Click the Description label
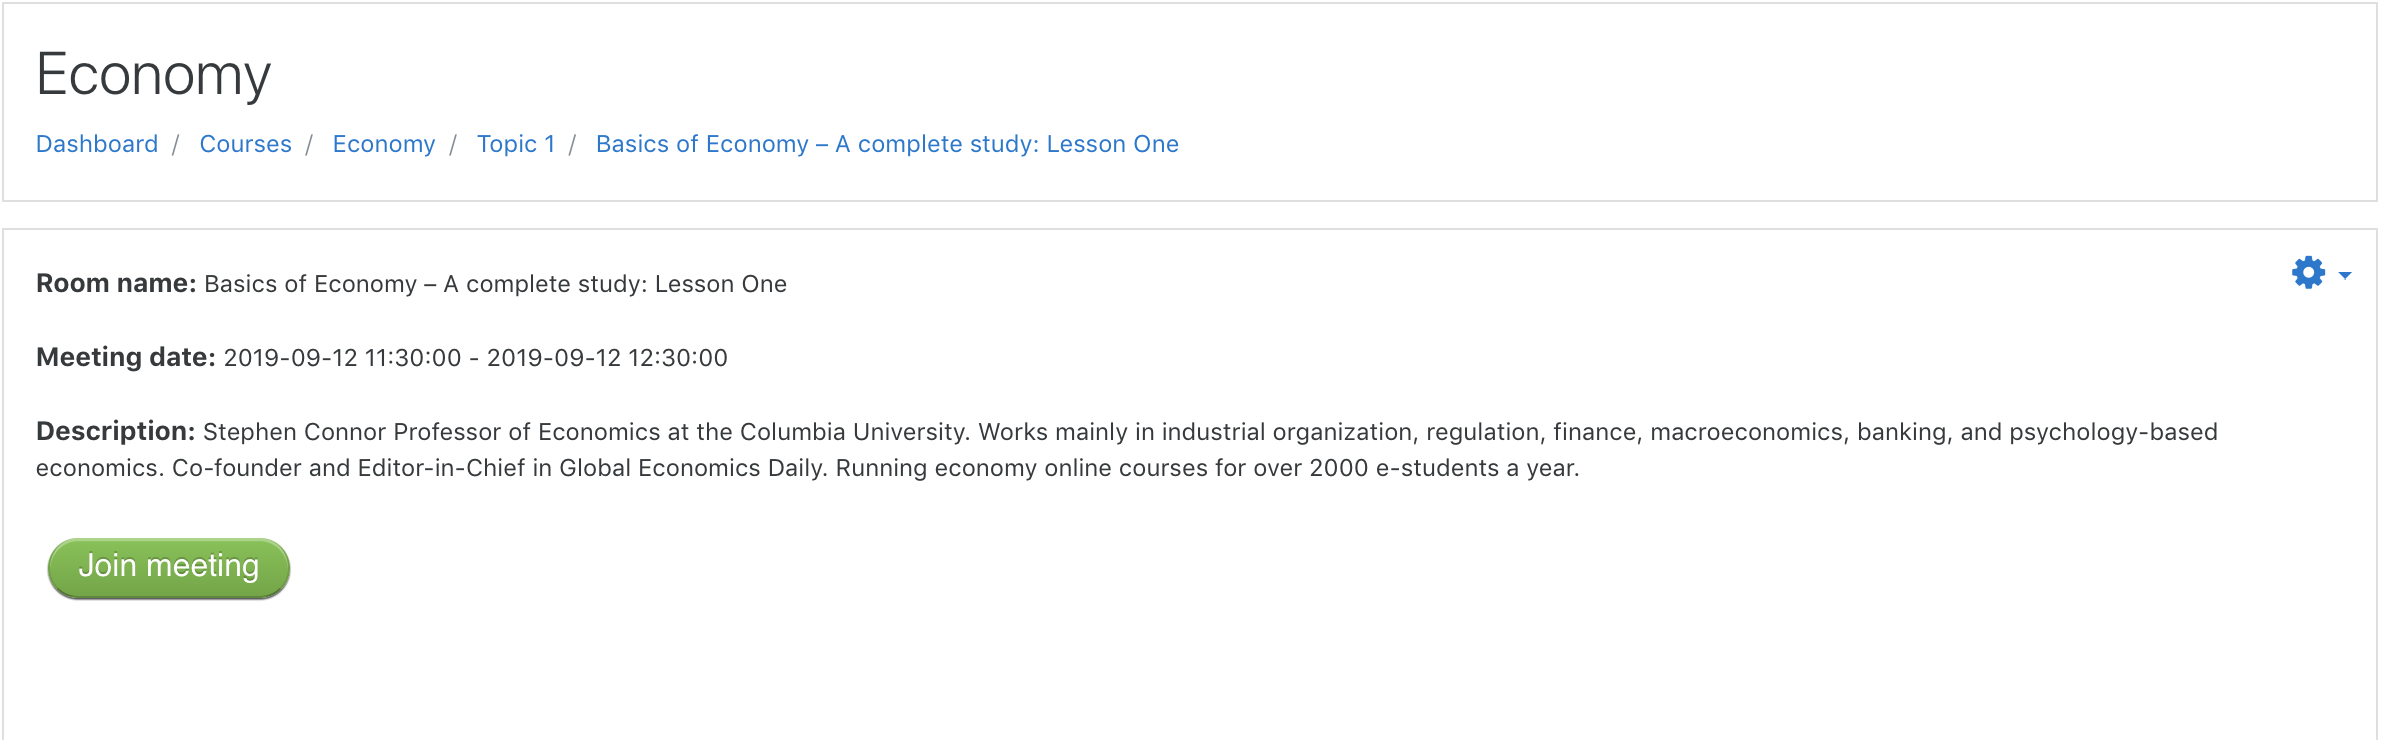 116,432
